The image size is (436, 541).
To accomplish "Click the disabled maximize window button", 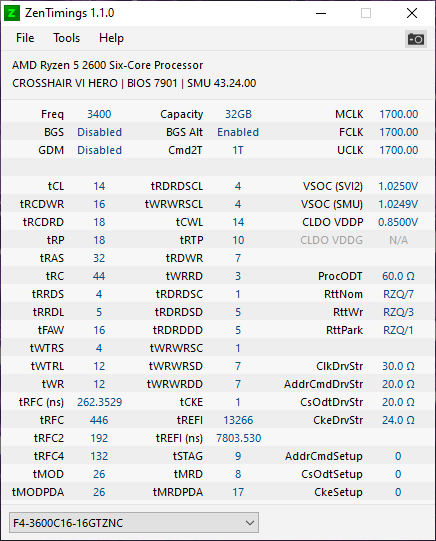I will tap(366, 13).
